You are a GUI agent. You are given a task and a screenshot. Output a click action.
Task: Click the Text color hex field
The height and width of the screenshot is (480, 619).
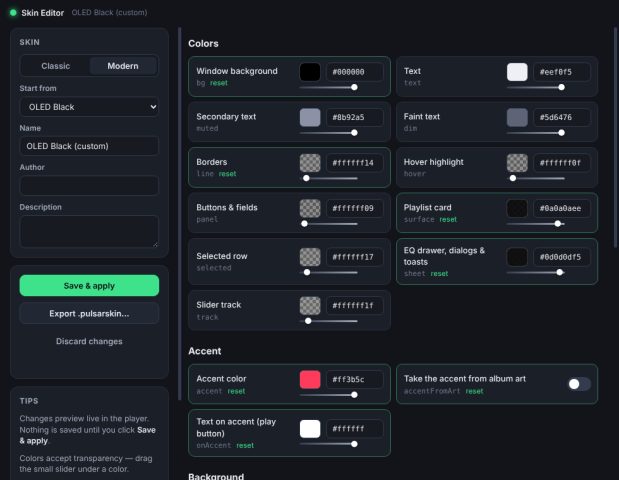(x=562, y=72)
